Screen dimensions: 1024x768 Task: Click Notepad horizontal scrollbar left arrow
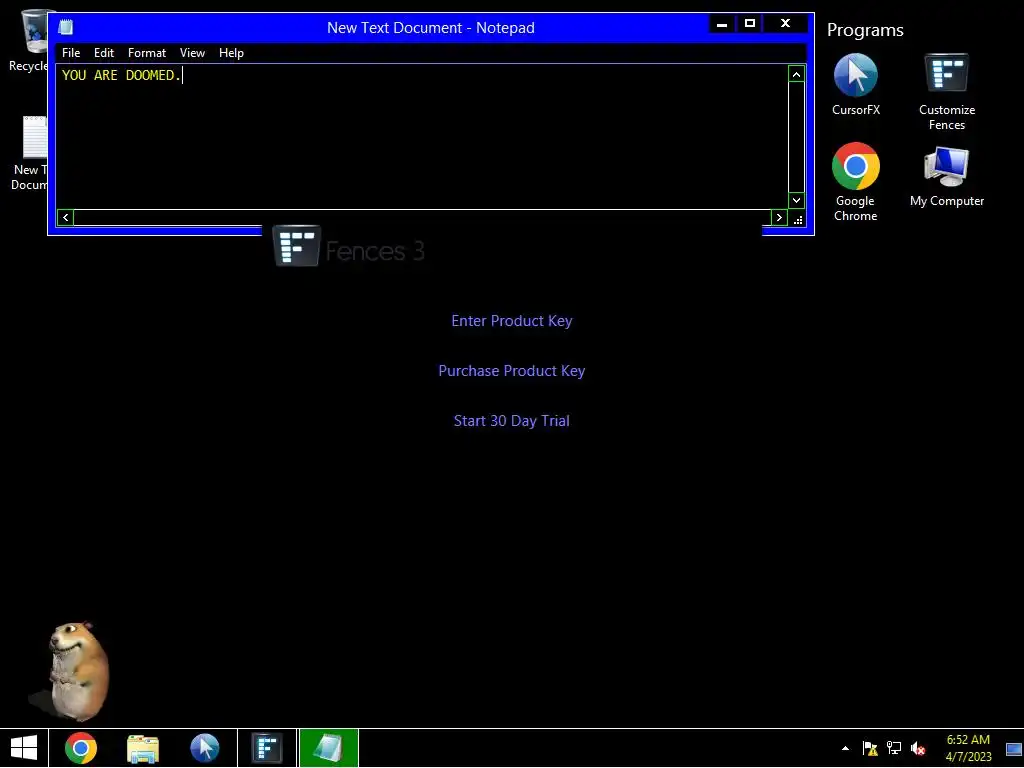click(65, 217)
